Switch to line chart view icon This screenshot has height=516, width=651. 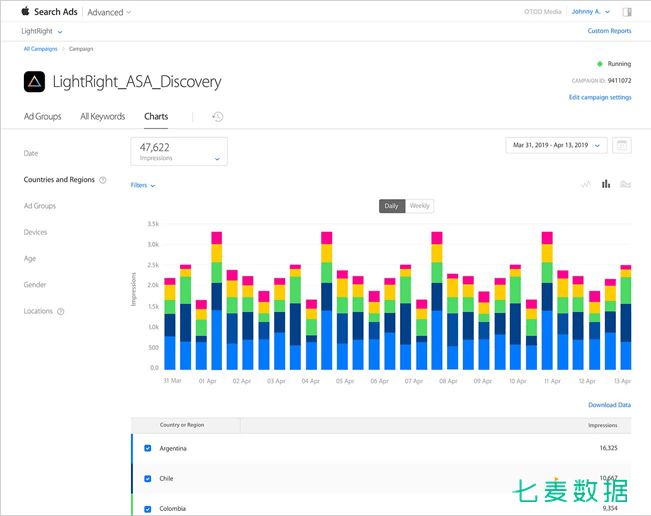[586, 184]
